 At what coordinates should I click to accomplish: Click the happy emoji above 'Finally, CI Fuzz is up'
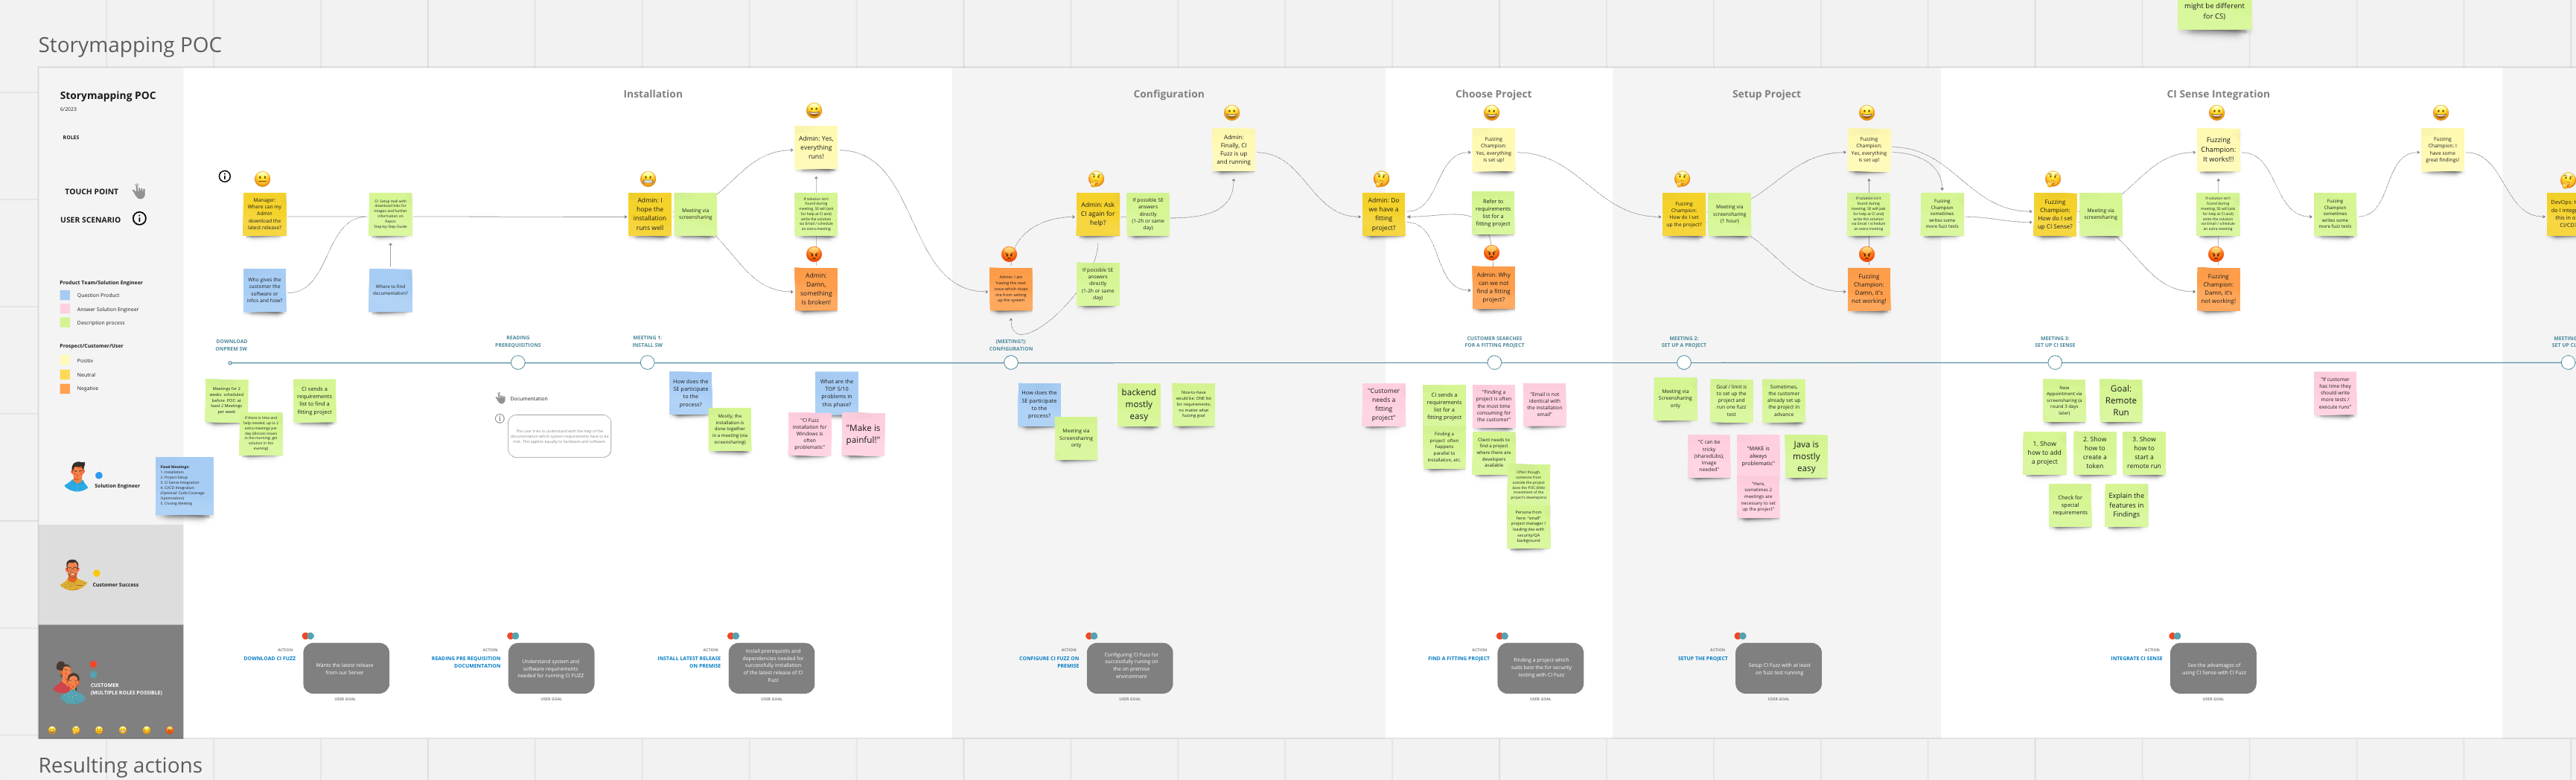coord(1232,113)
